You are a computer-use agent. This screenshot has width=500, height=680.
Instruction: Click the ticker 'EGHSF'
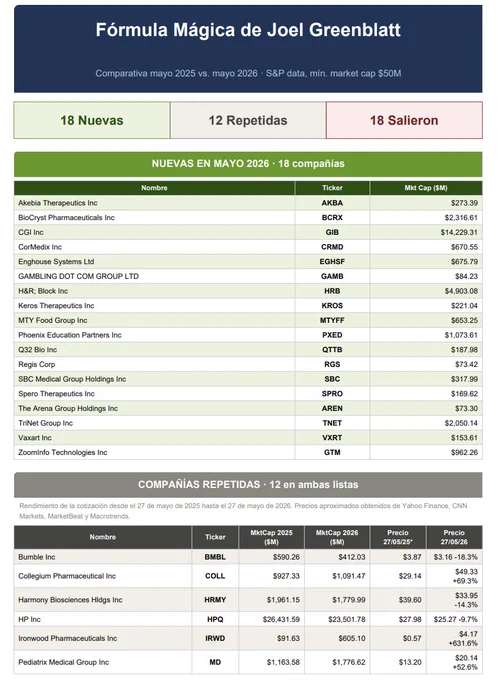click(332, 262)
